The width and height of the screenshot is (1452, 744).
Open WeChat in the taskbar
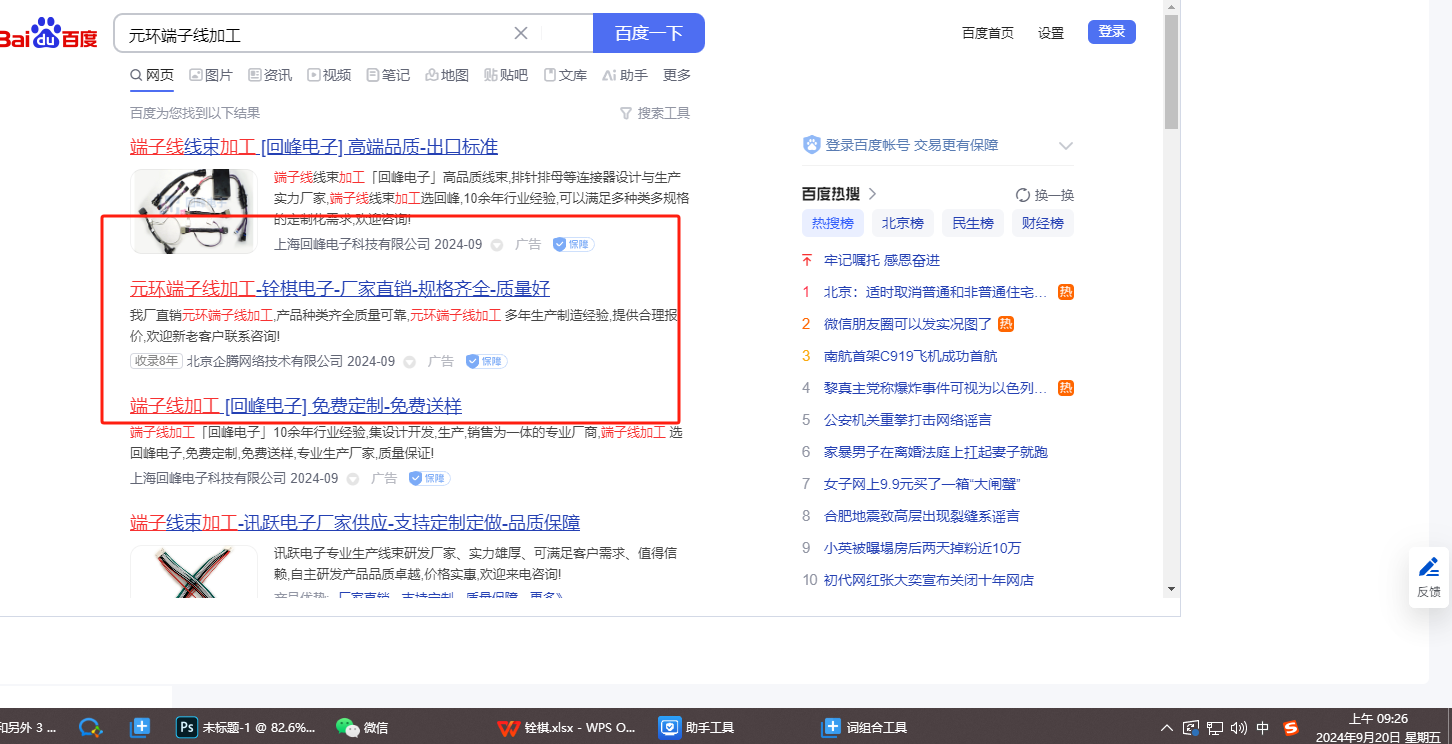(346, 728)
